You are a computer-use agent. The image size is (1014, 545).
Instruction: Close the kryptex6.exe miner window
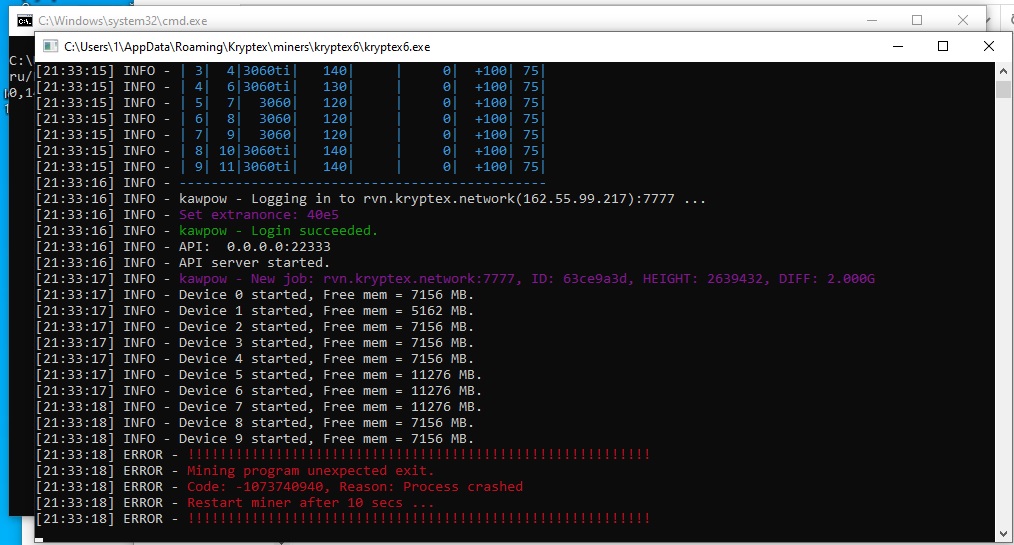click(x=988, y=46)
